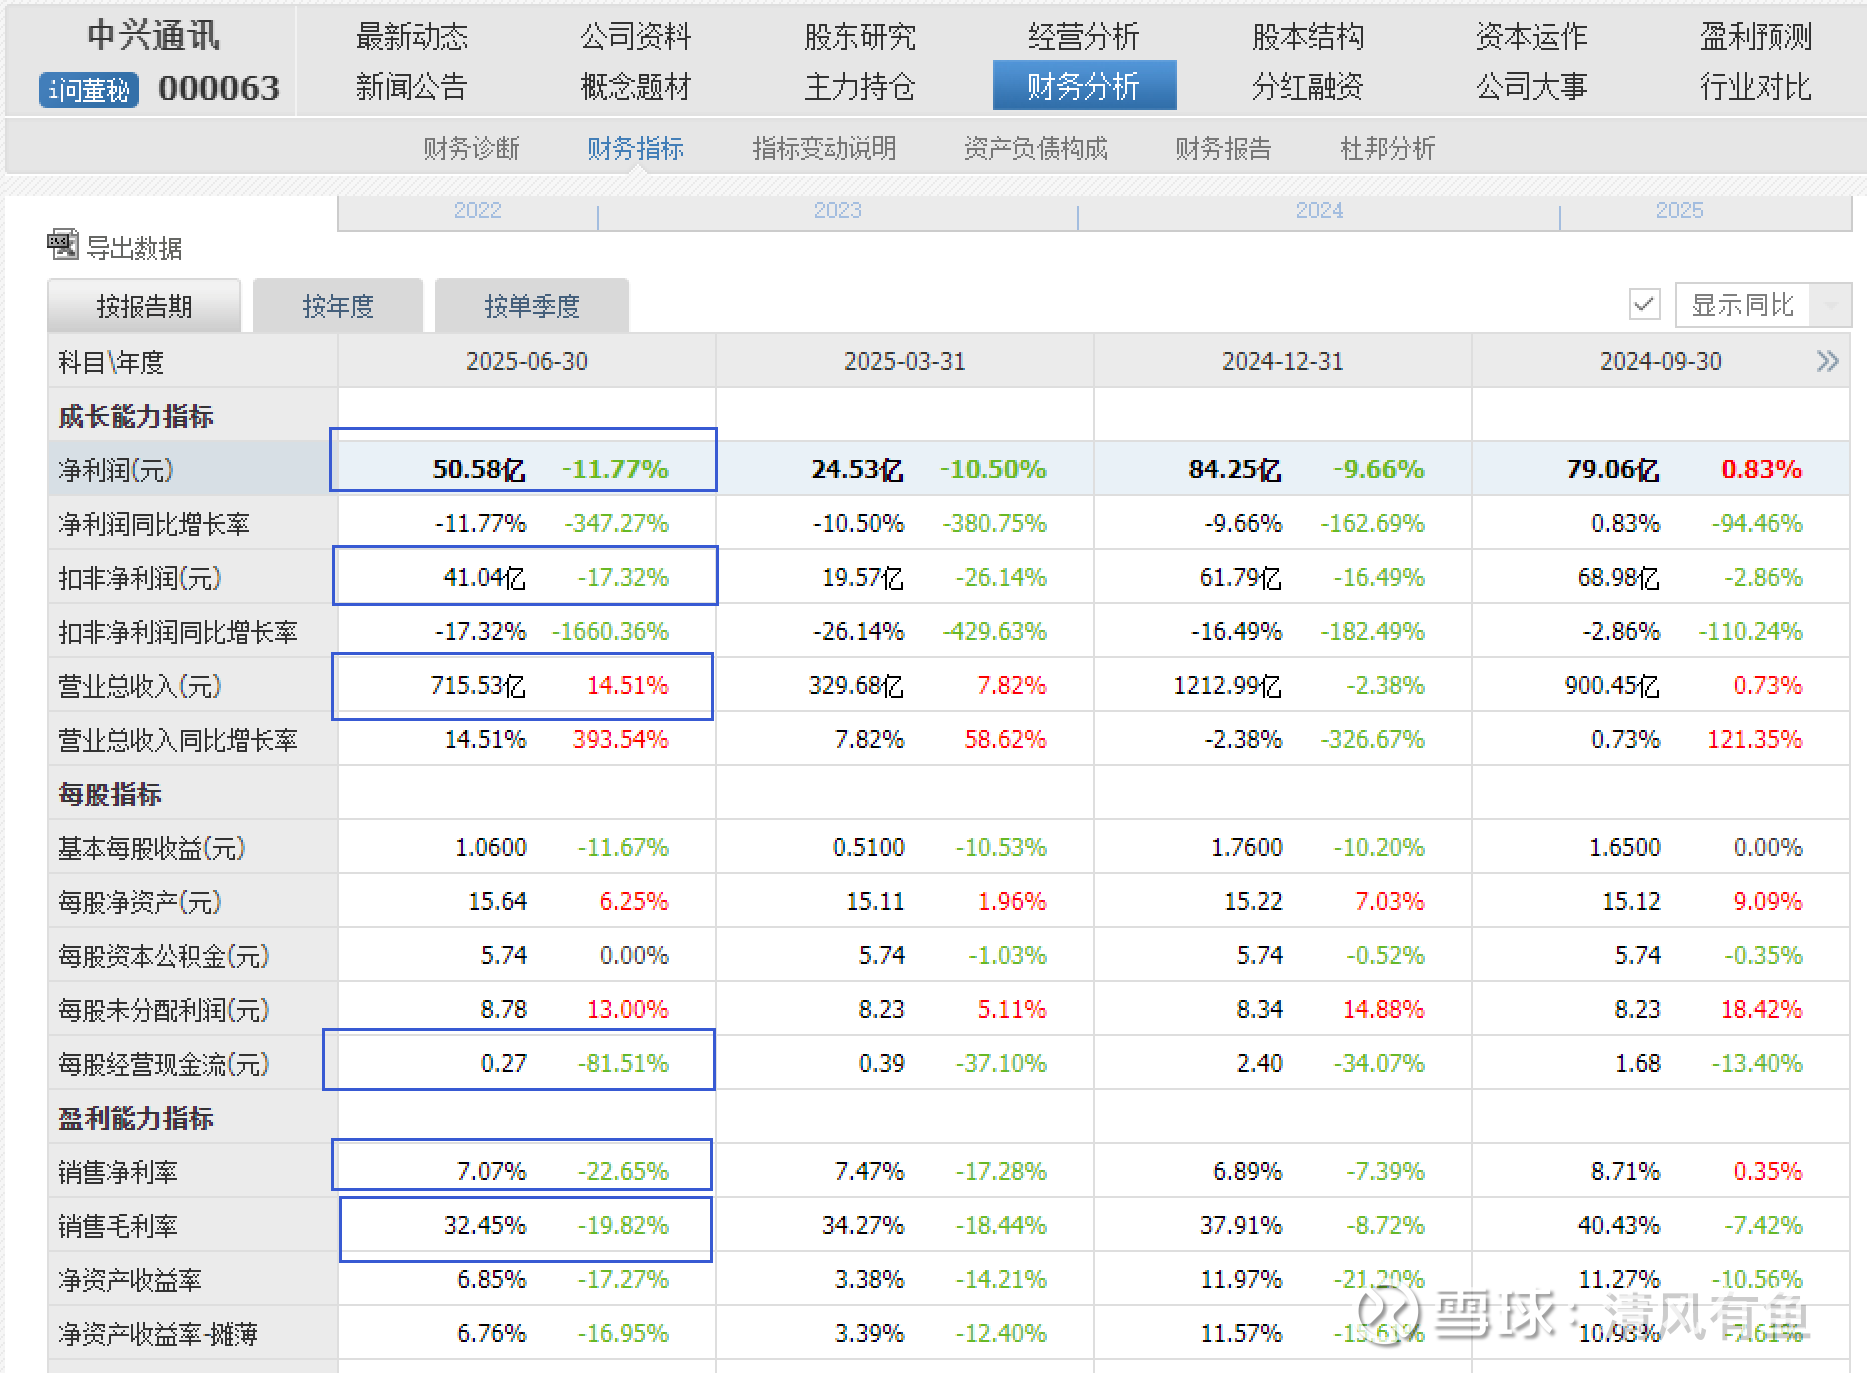Click the 2024-09-30 column header
Image resolution: width=1867 pixels, height=1373 pixels.
coord(1661,361)
